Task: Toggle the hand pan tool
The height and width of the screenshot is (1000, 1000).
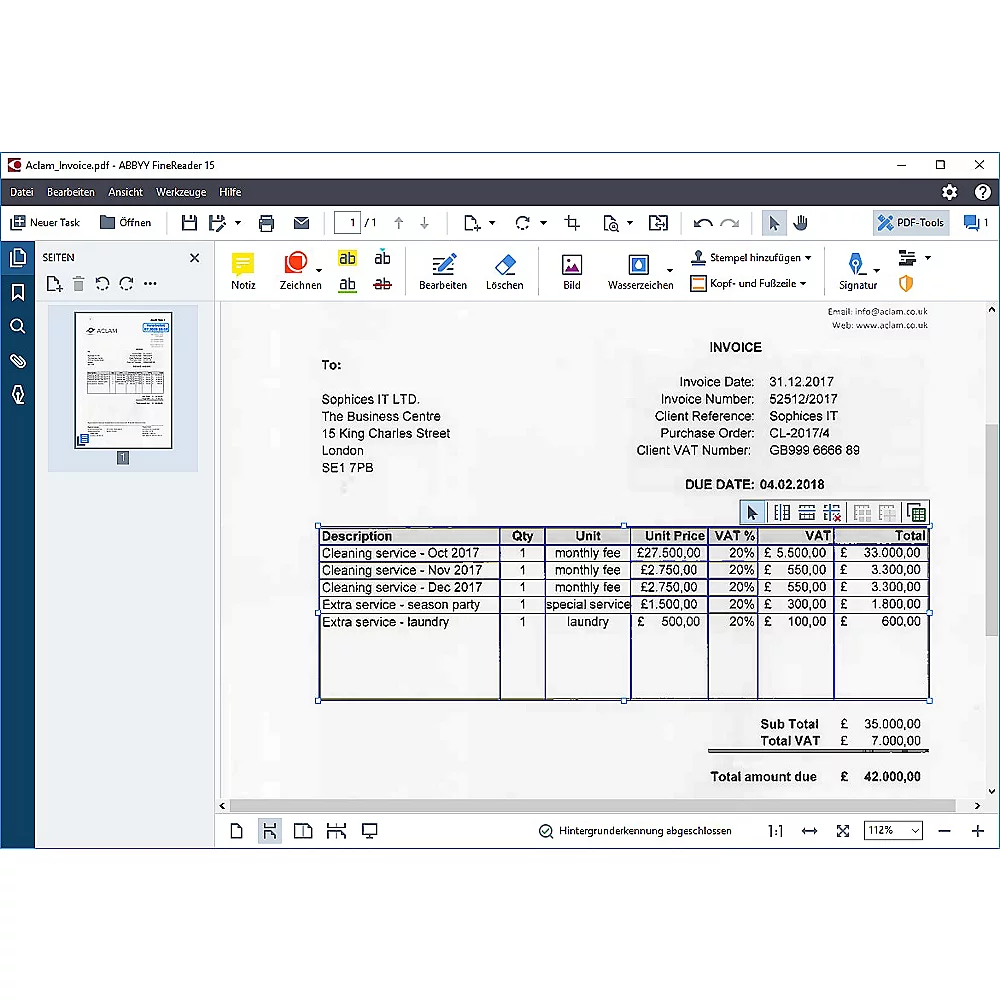Action: (x=800, y=223)
